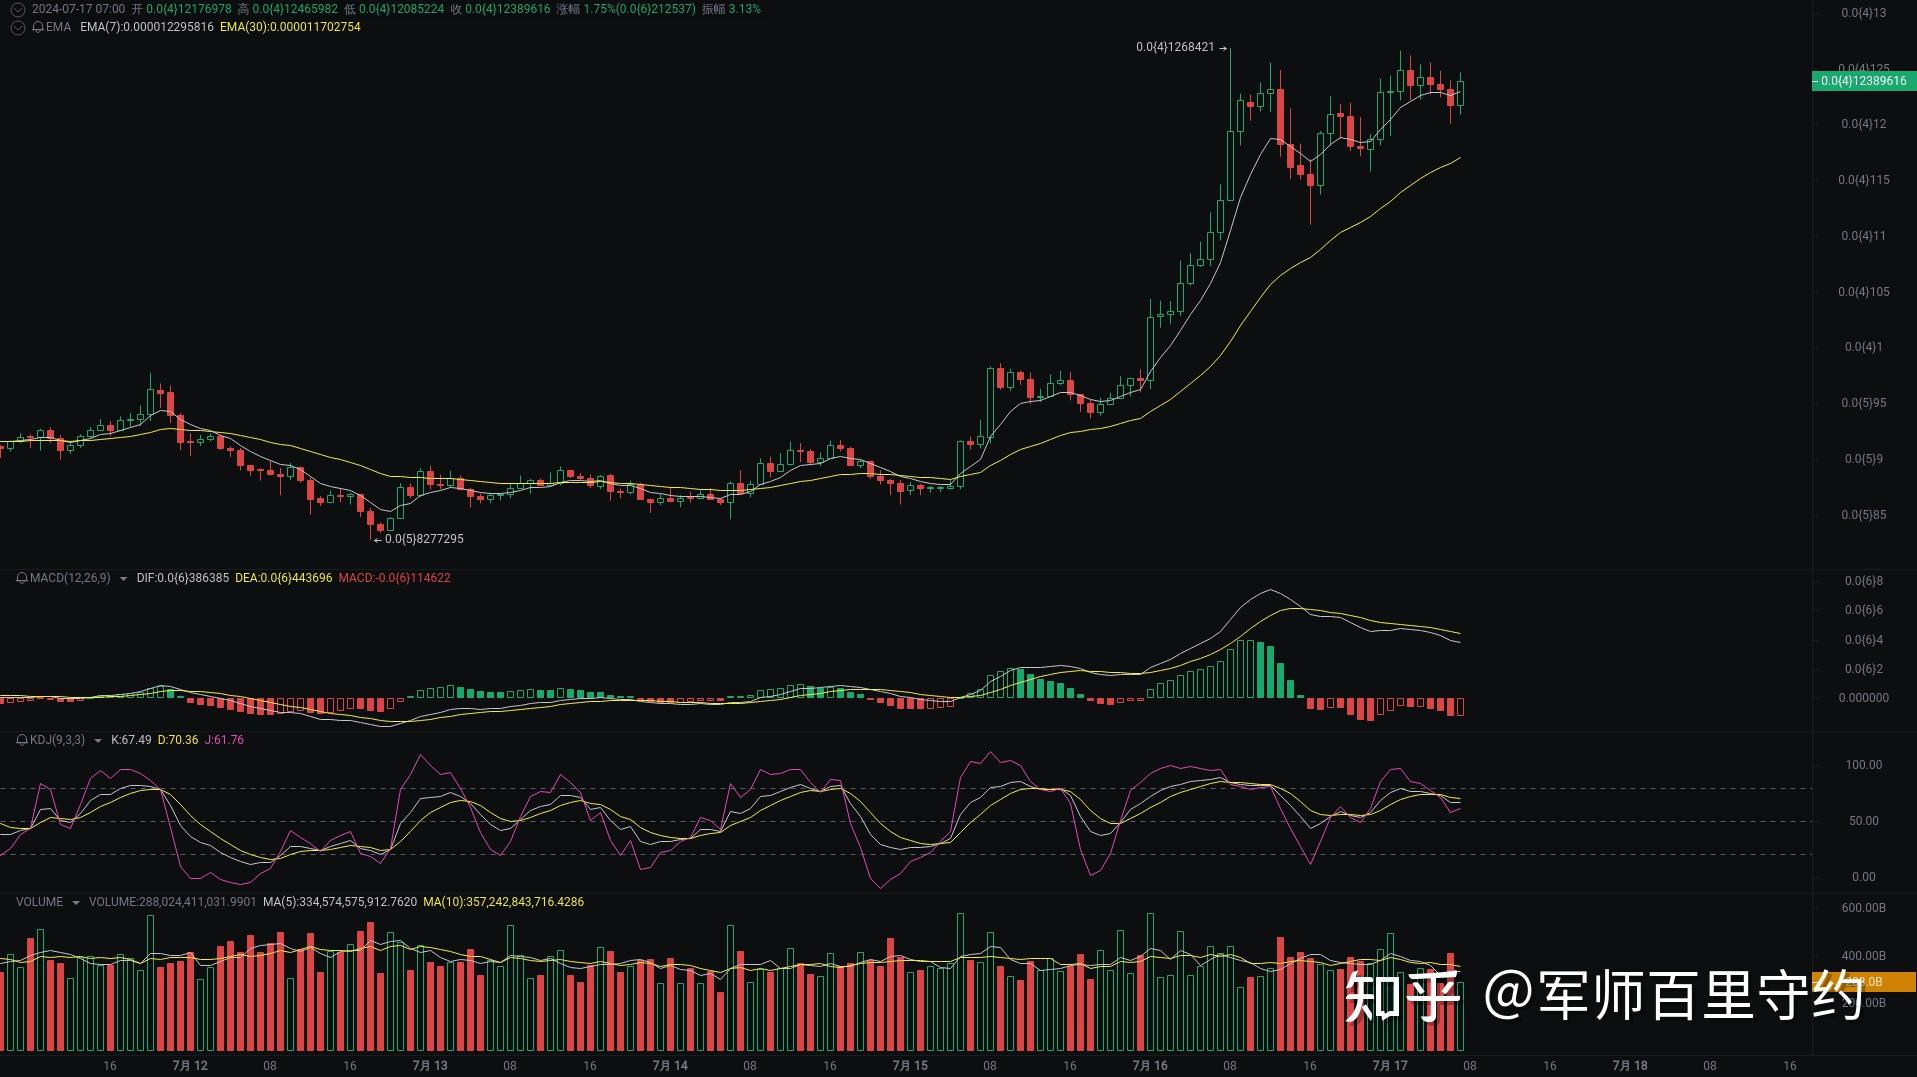Click the 2024-07-17 07:00 timestamp
This screenshot has width=1917, height=1077.
pyautogui.click(x=78, y=9)
